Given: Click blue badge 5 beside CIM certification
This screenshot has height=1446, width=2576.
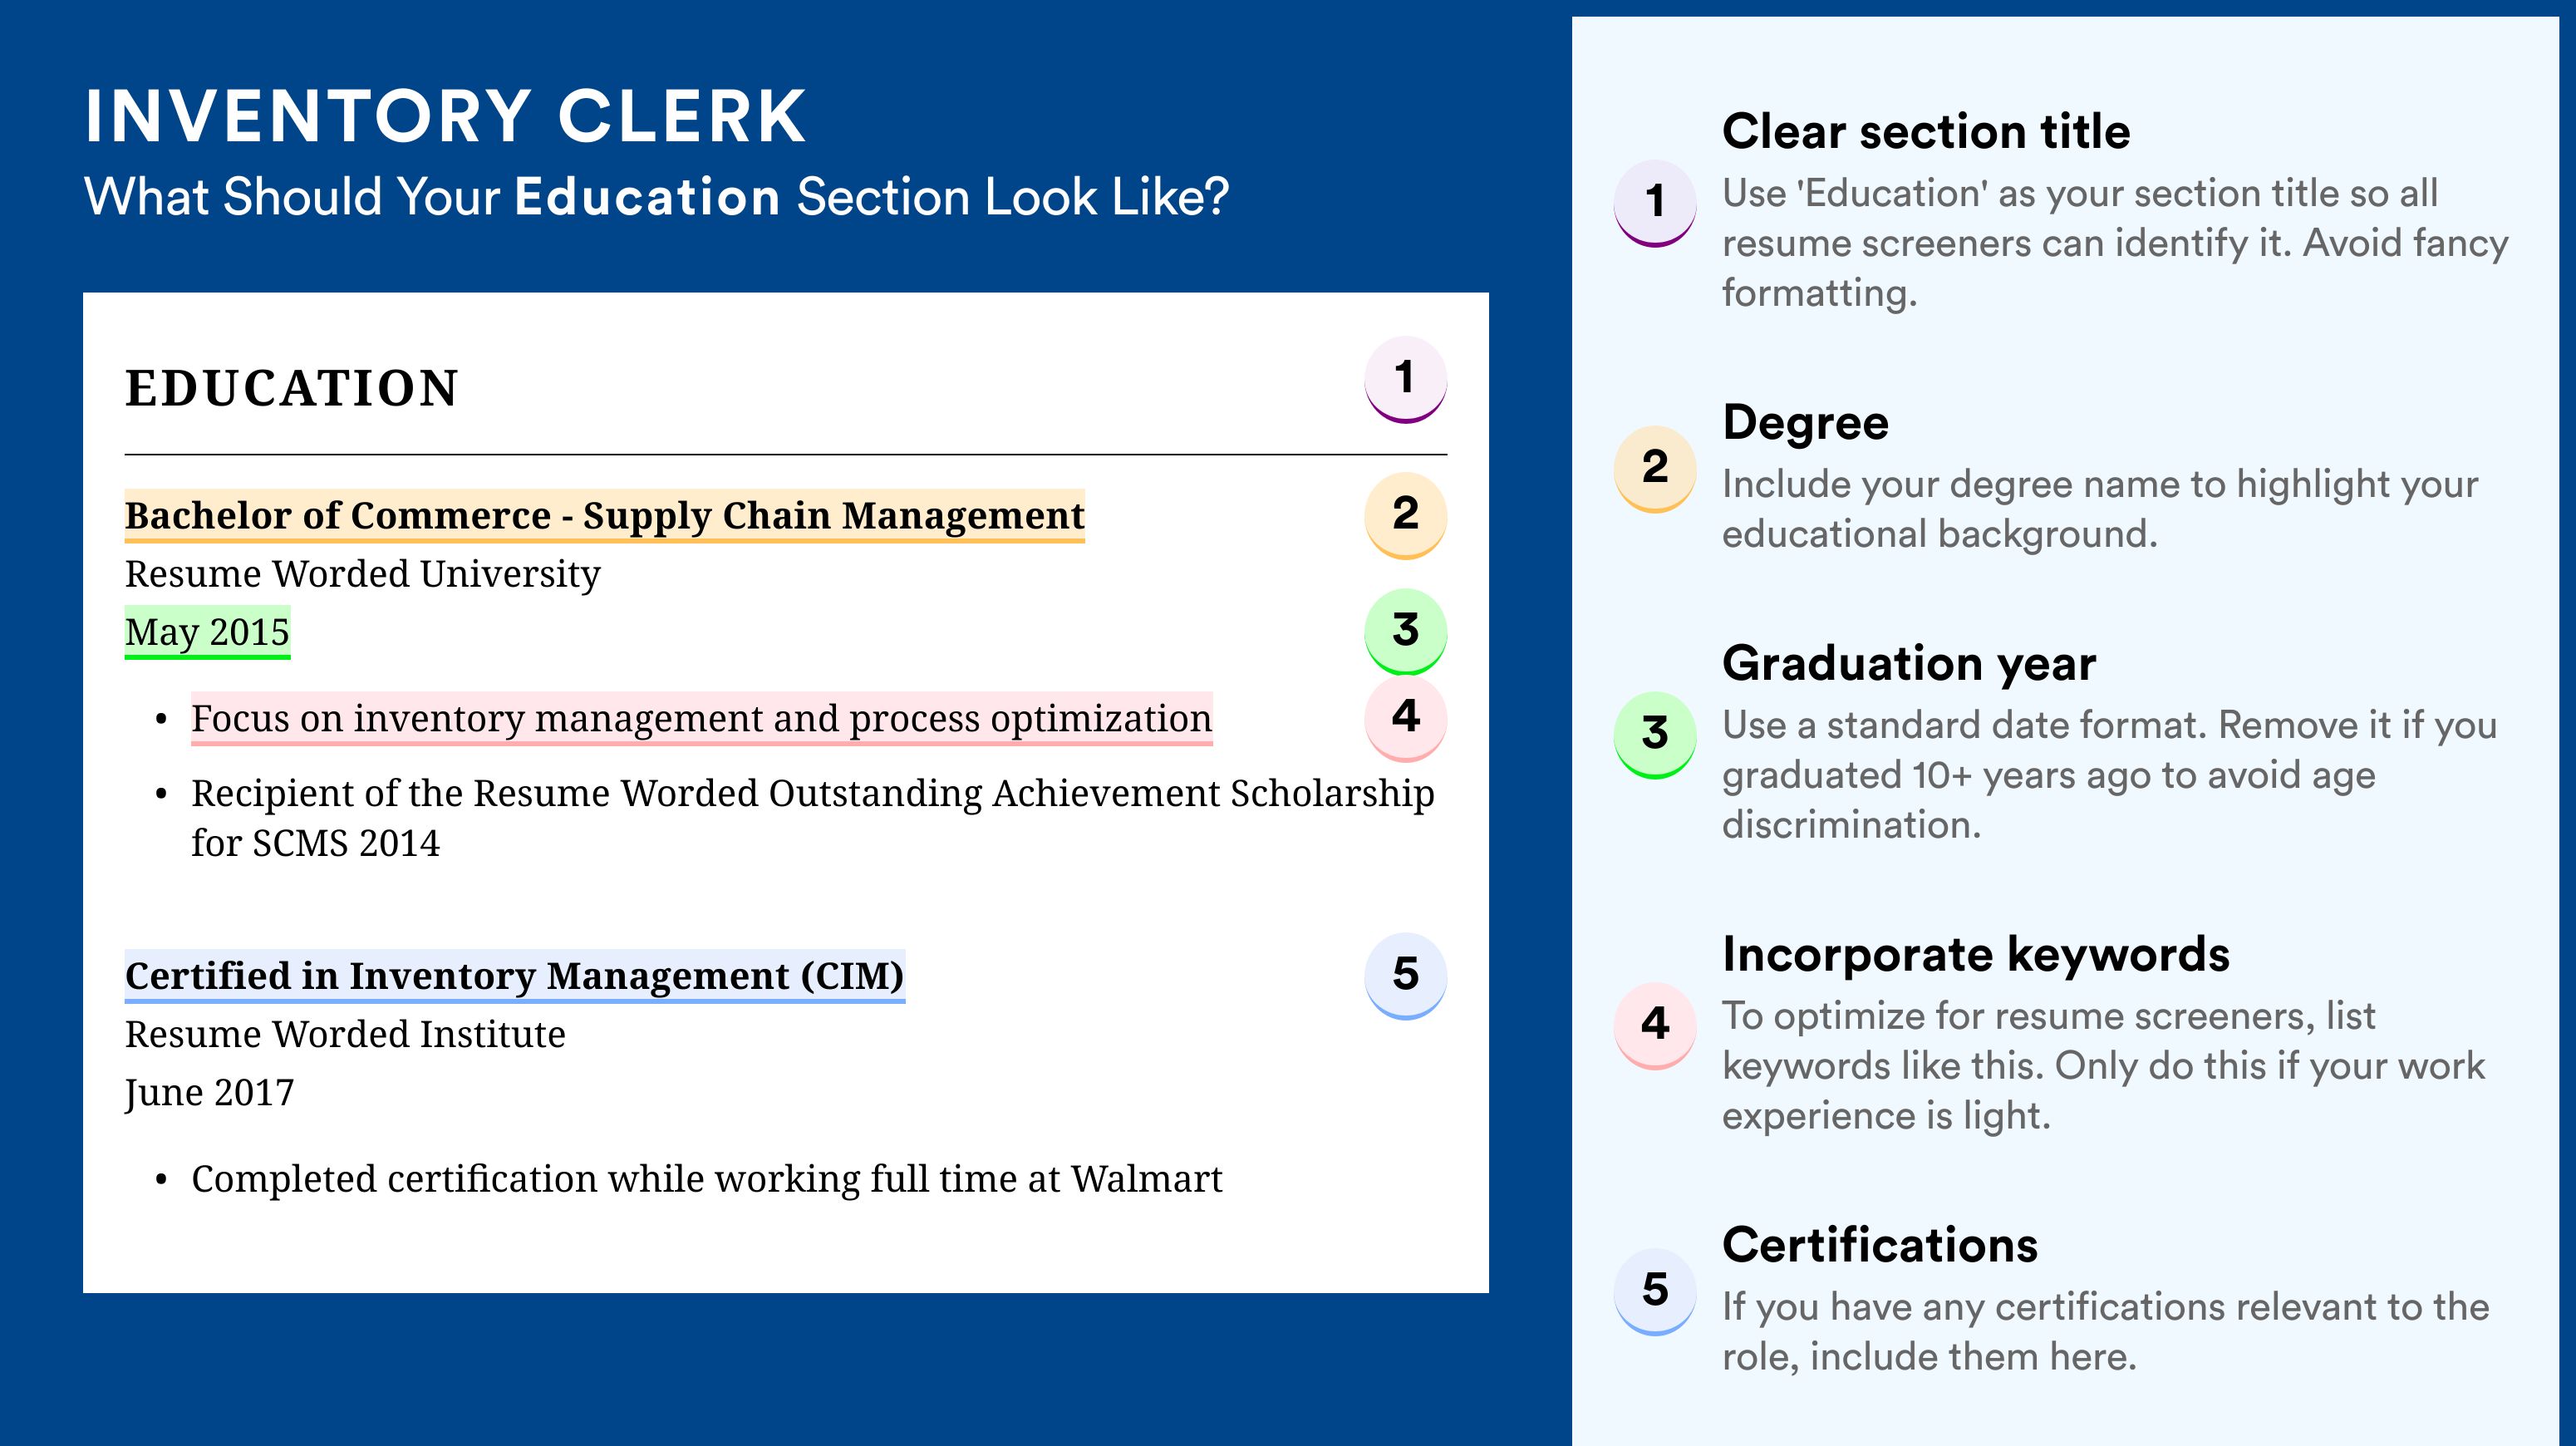Looking at the screenshot, I should click(x=1405, y=975).
